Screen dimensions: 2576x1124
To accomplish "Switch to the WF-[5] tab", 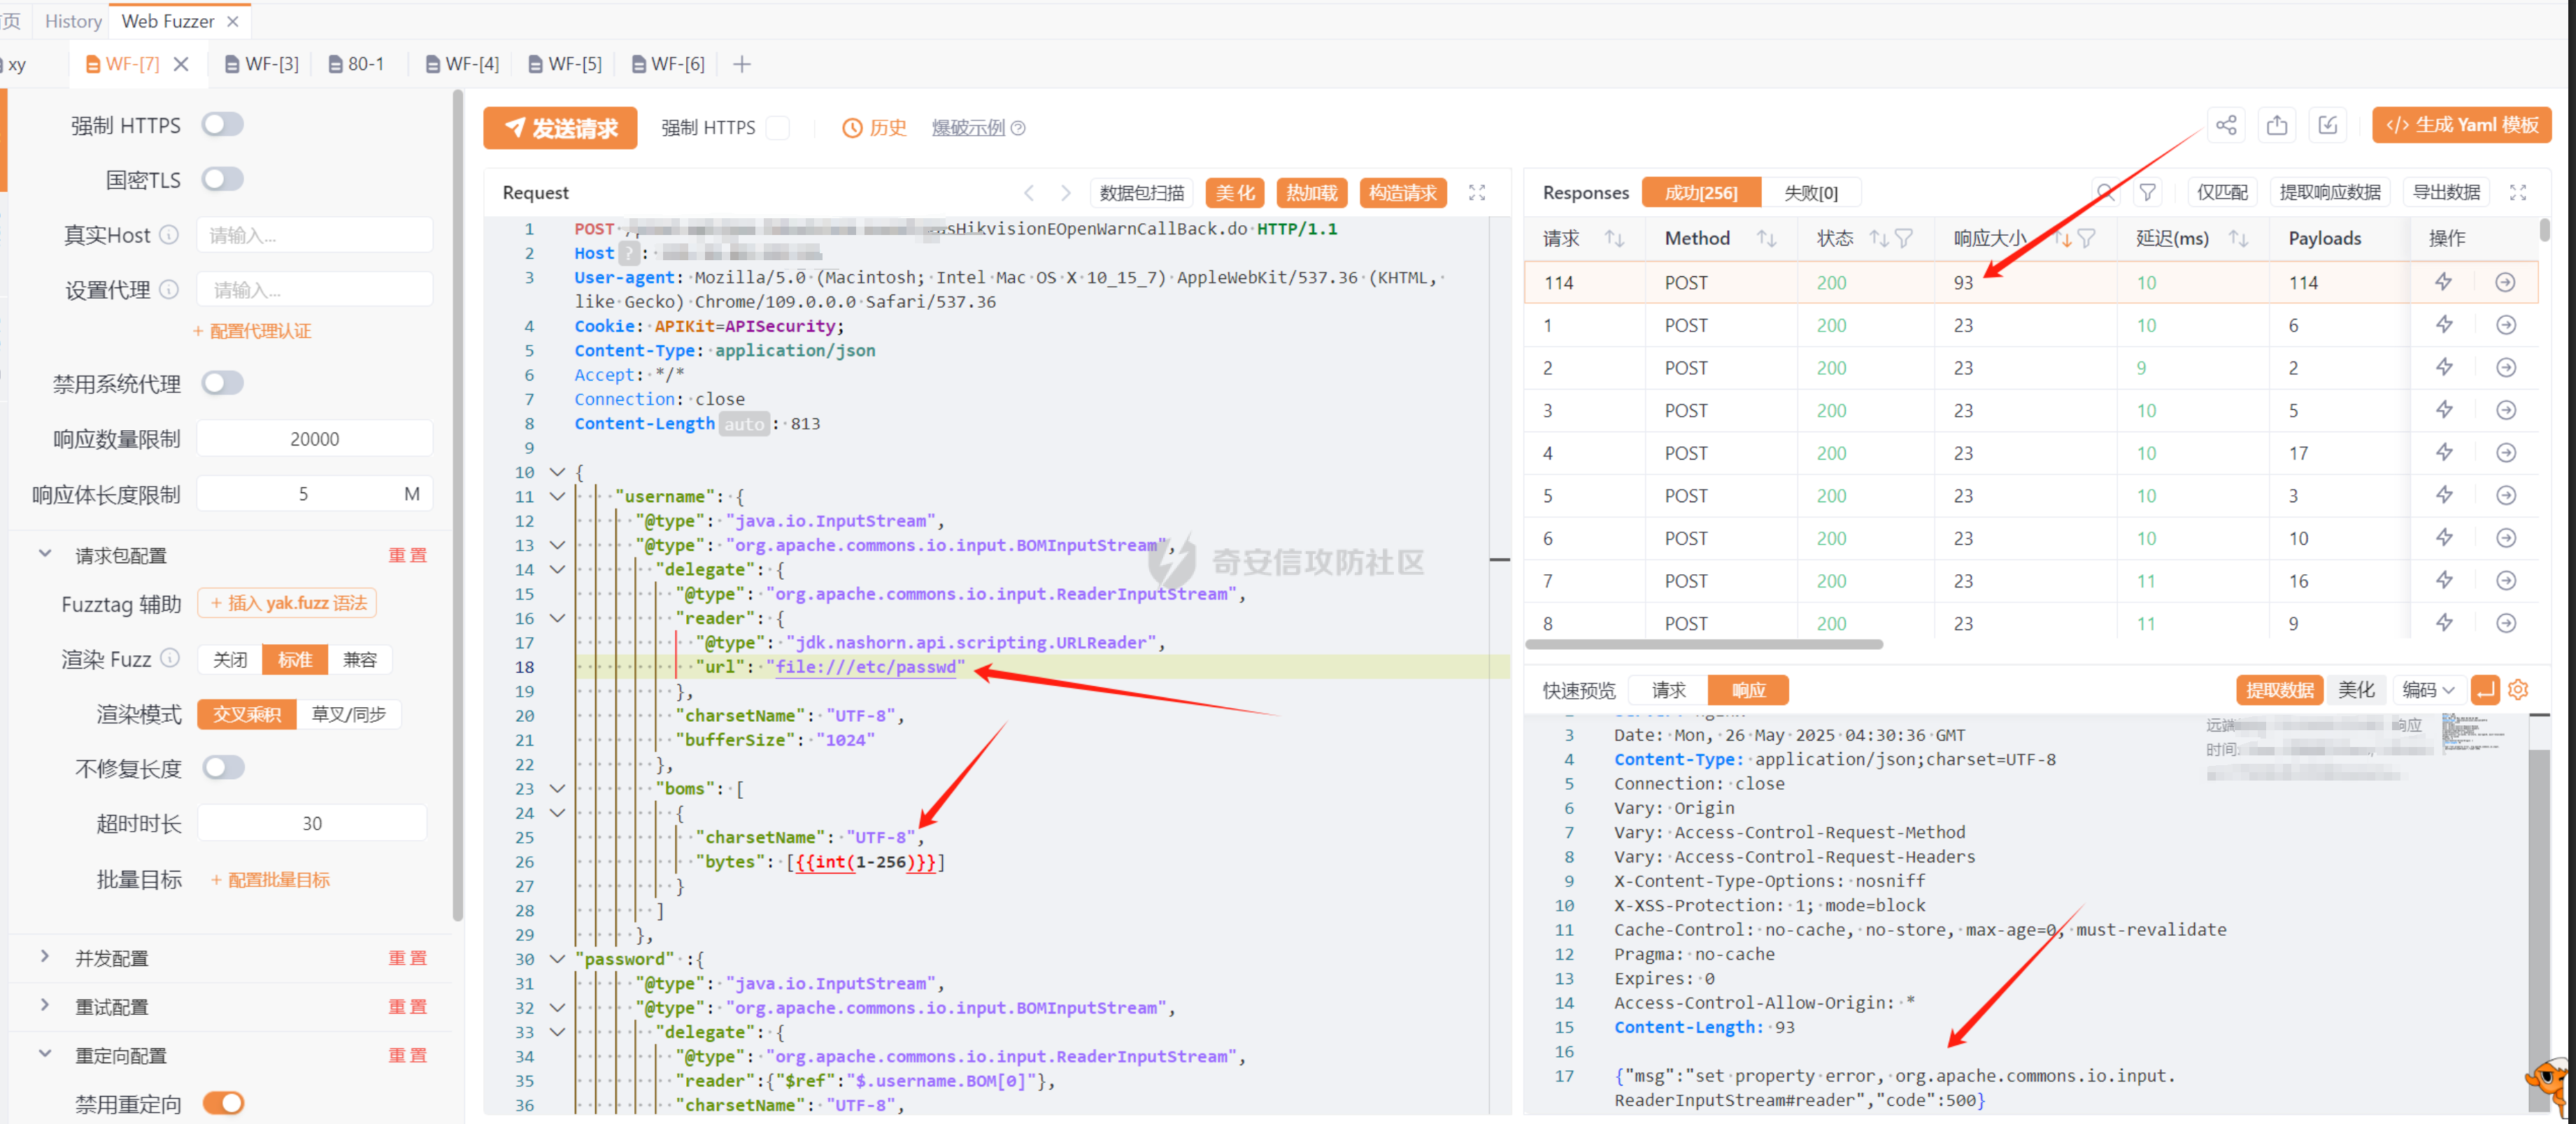I will 565,64.
